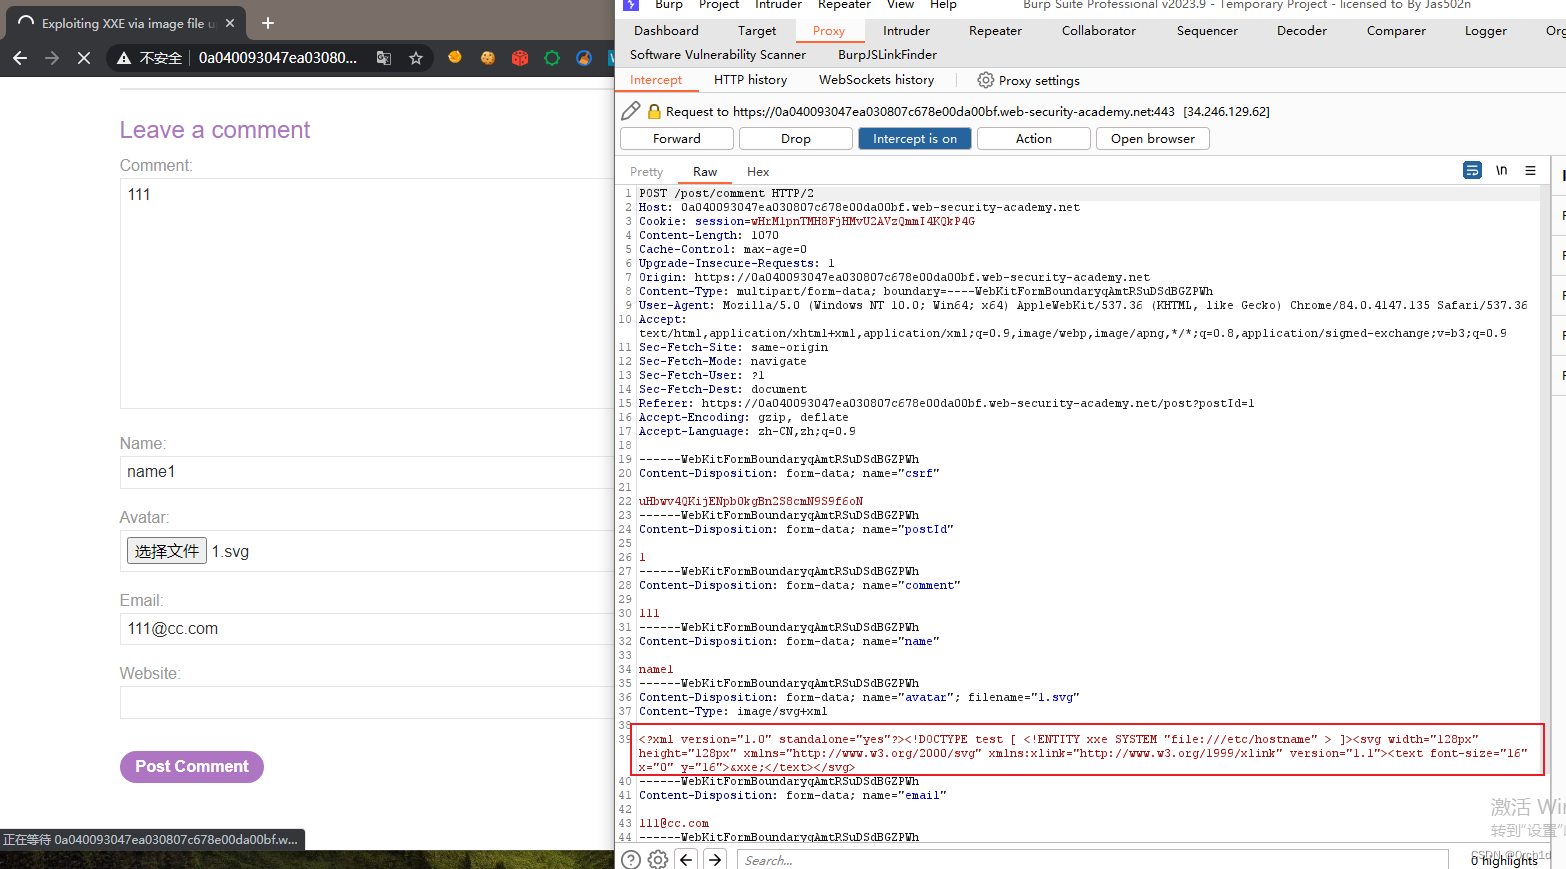
Task: Click the Burp search input field
Action: 1092,860
